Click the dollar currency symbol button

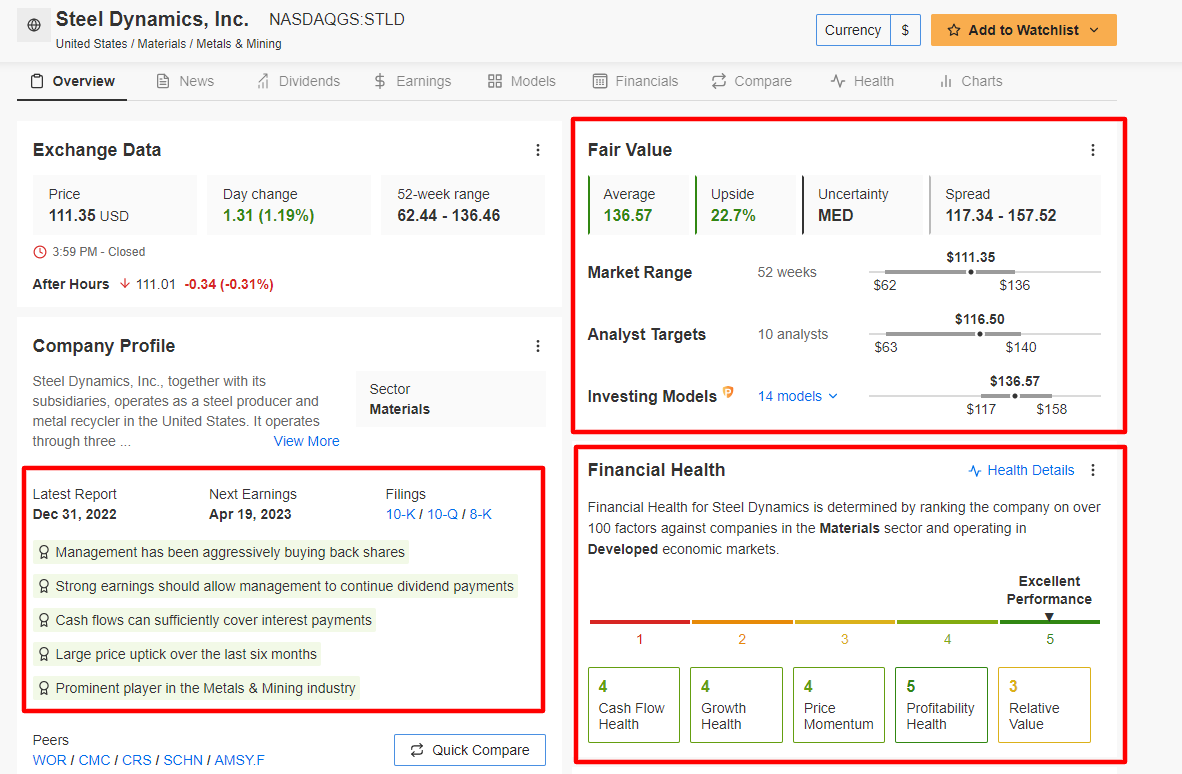(905, 30)
